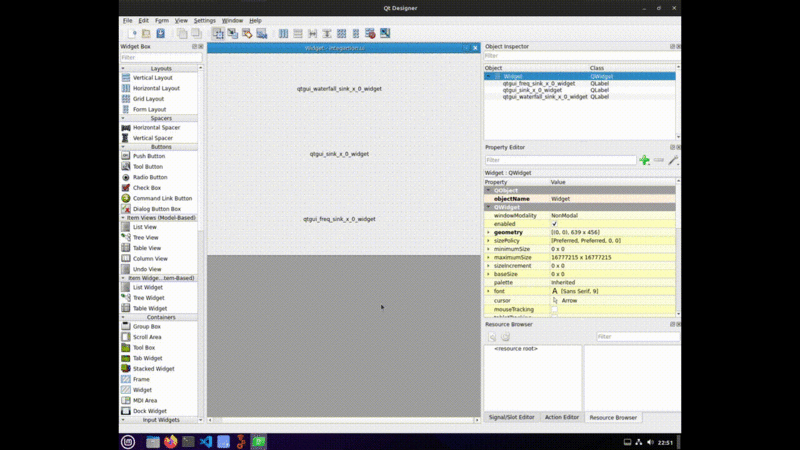The width and height of the screenshot is (800, 450).
Task: Open the Help menu
Action: pos(255,21)
